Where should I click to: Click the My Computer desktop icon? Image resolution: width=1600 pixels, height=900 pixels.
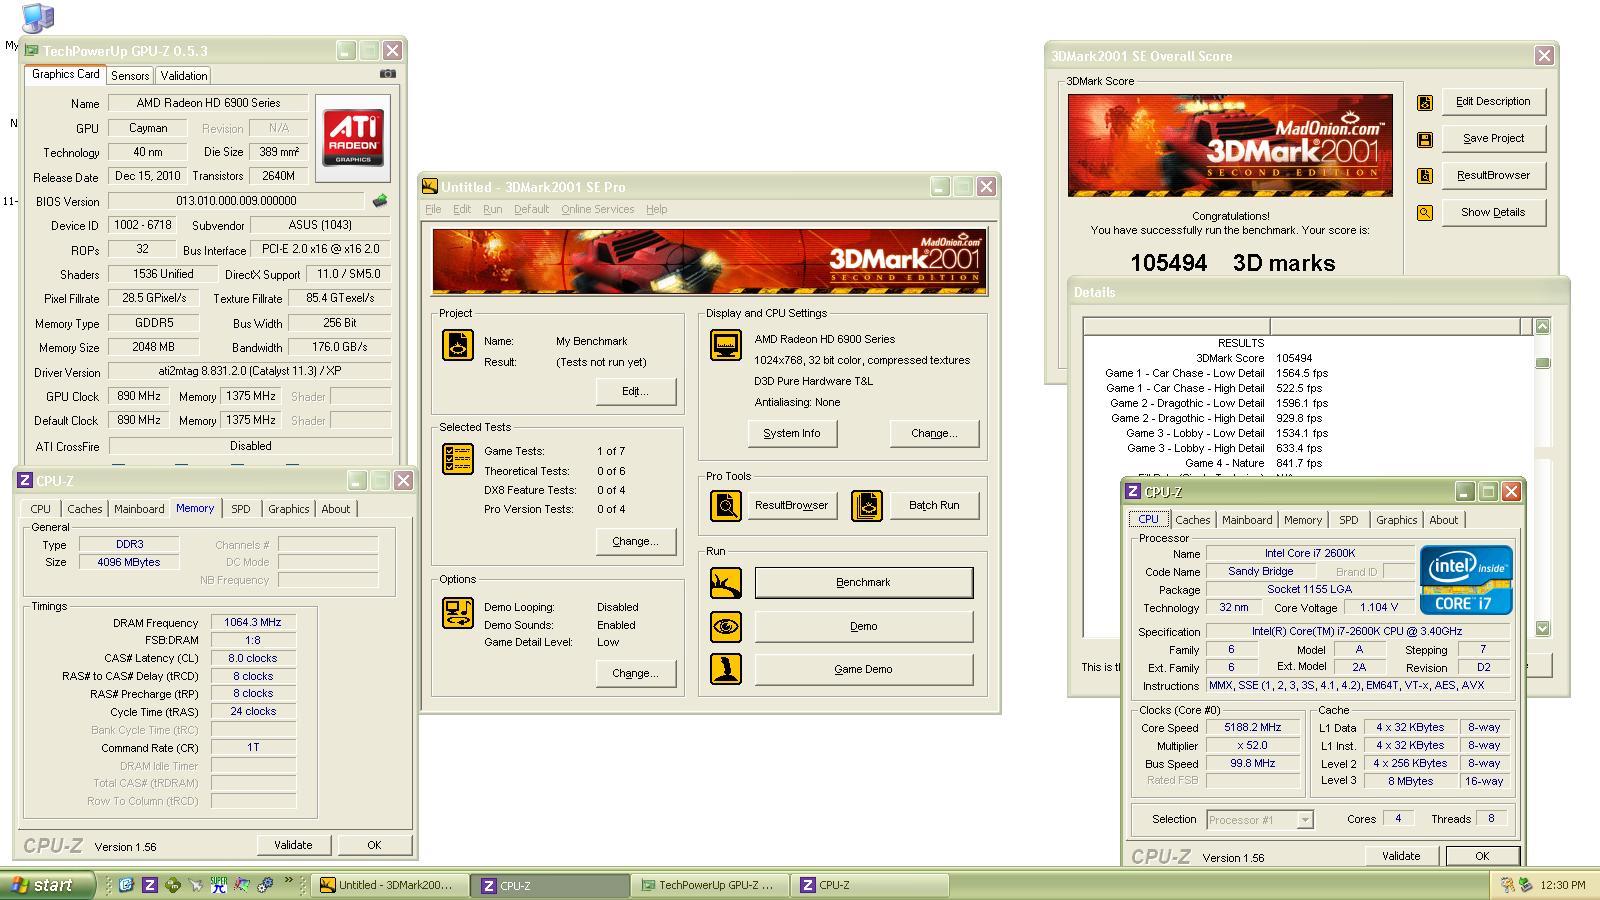click(x=36, y=18)
